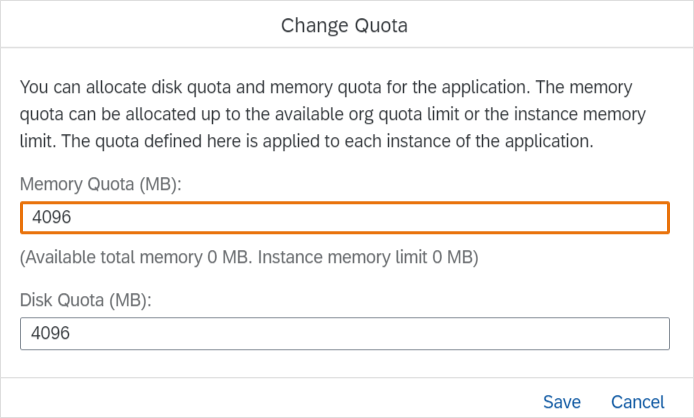Viewport: 694px width, 418px height.
Task: Click the 'Instance memory limit 0 MB' text
Action: pos(381,258)
